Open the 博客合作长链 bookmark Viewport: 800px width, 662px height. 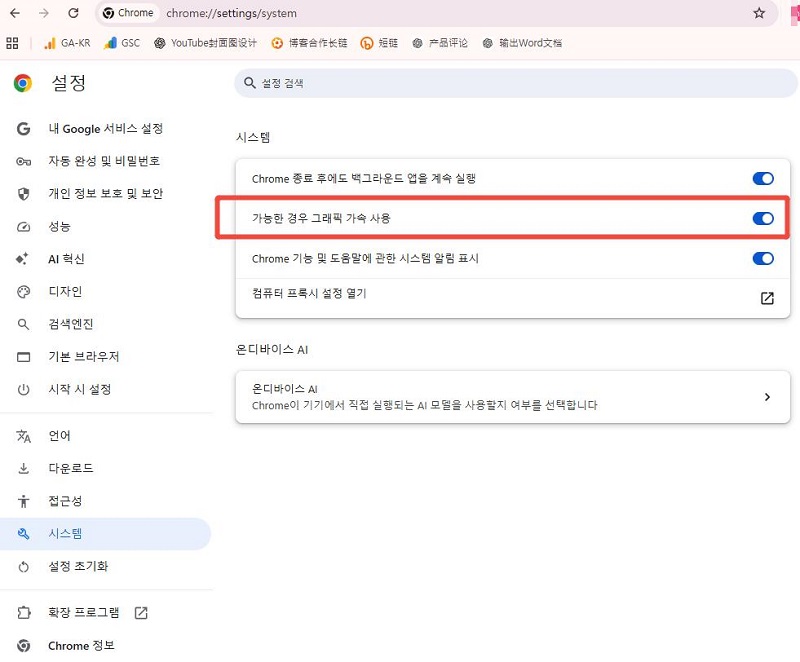pyautogui.click(x=309, y=43)
